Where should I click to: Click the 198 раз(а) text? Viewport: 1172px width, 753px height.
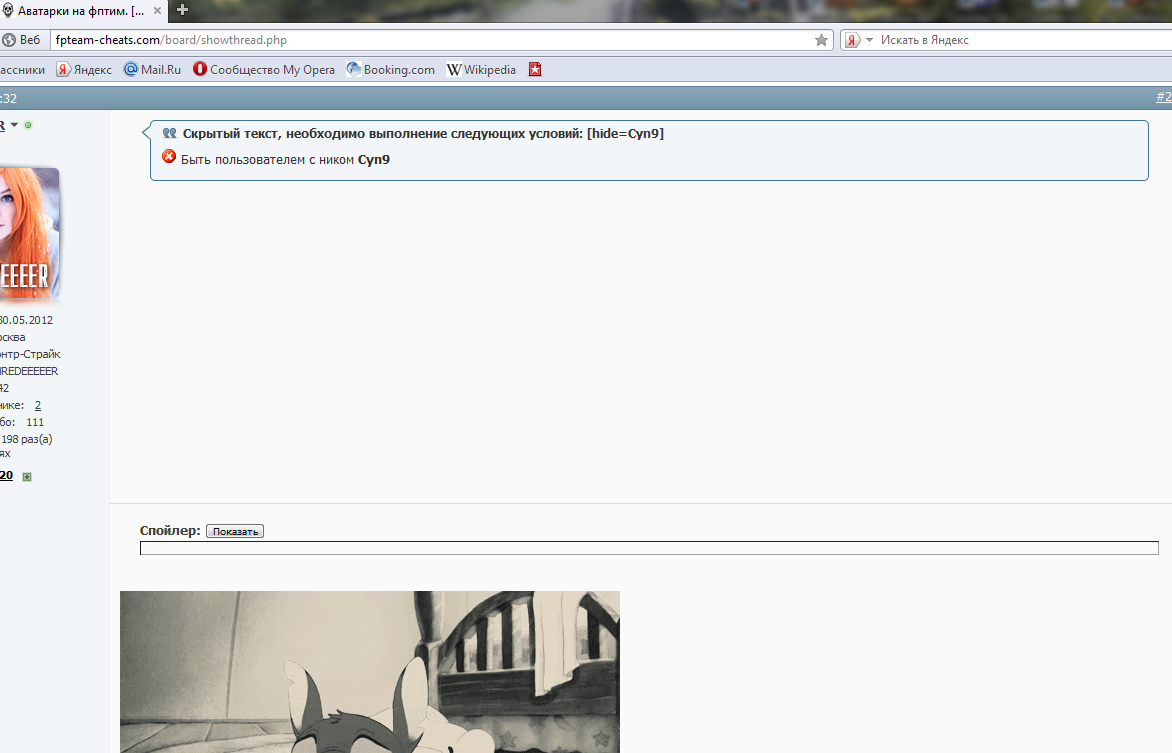27,439
